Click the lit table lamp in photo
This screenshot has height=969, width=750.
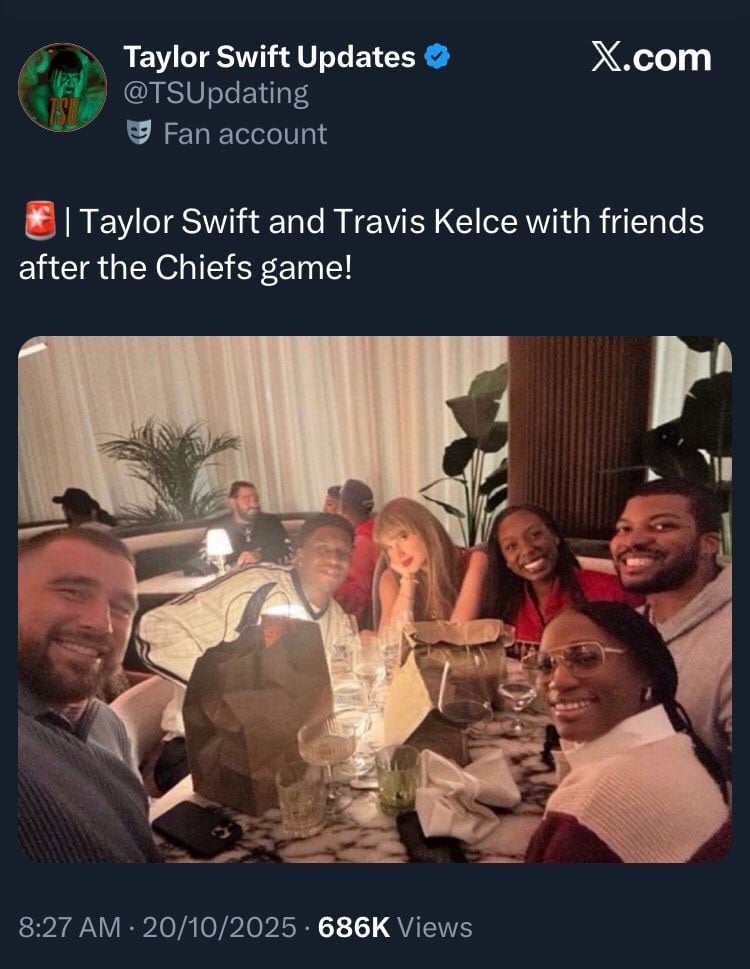[218, 543]
